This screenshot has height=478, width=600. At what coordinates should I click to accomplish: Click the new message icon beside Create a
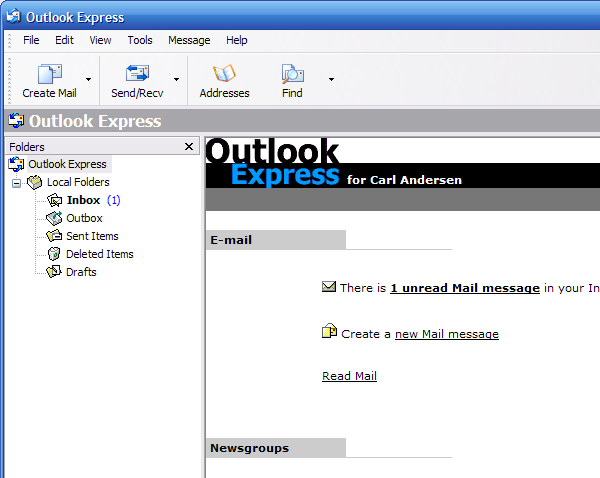329,331
